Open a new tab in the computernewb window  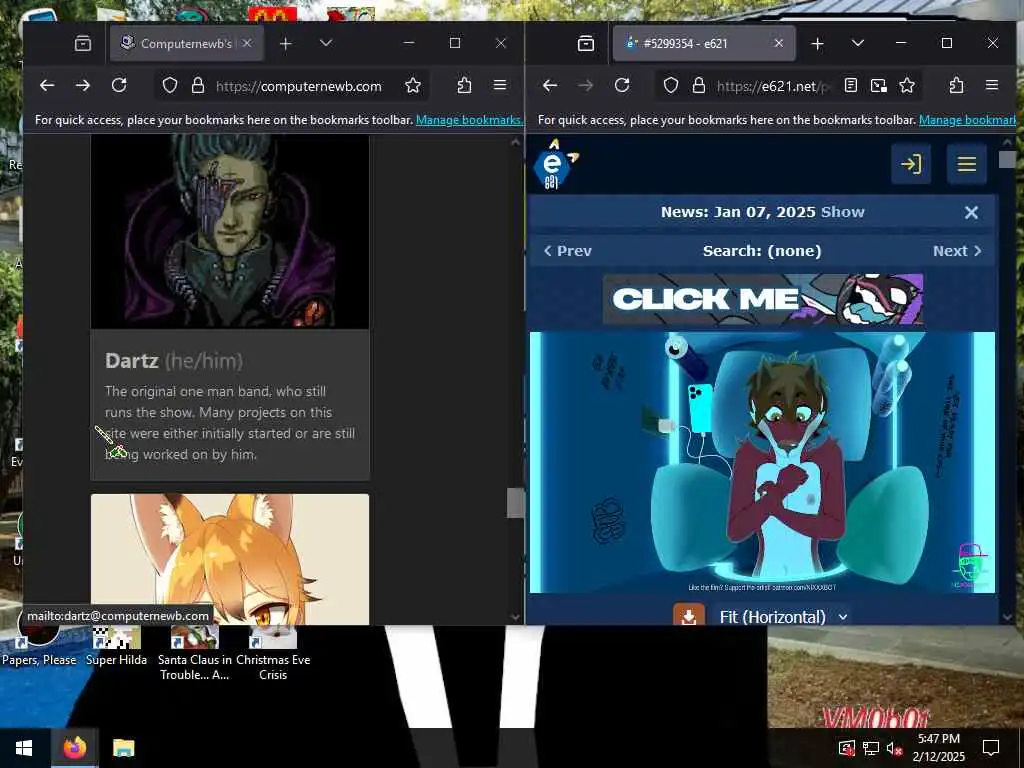285,44
